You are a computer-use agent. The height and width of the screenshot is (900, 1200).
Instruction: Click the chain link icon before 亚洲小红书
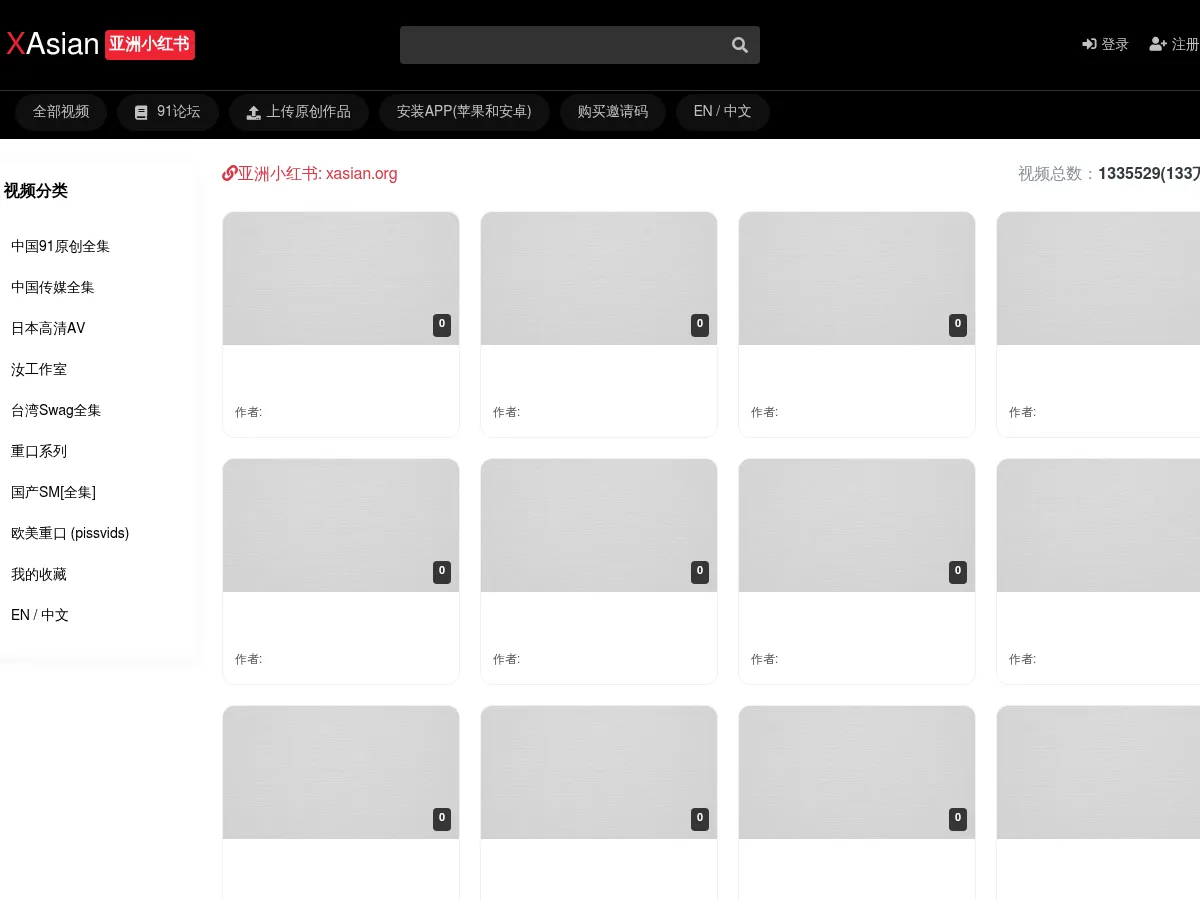pyautogui.click(x=229, y=173)
